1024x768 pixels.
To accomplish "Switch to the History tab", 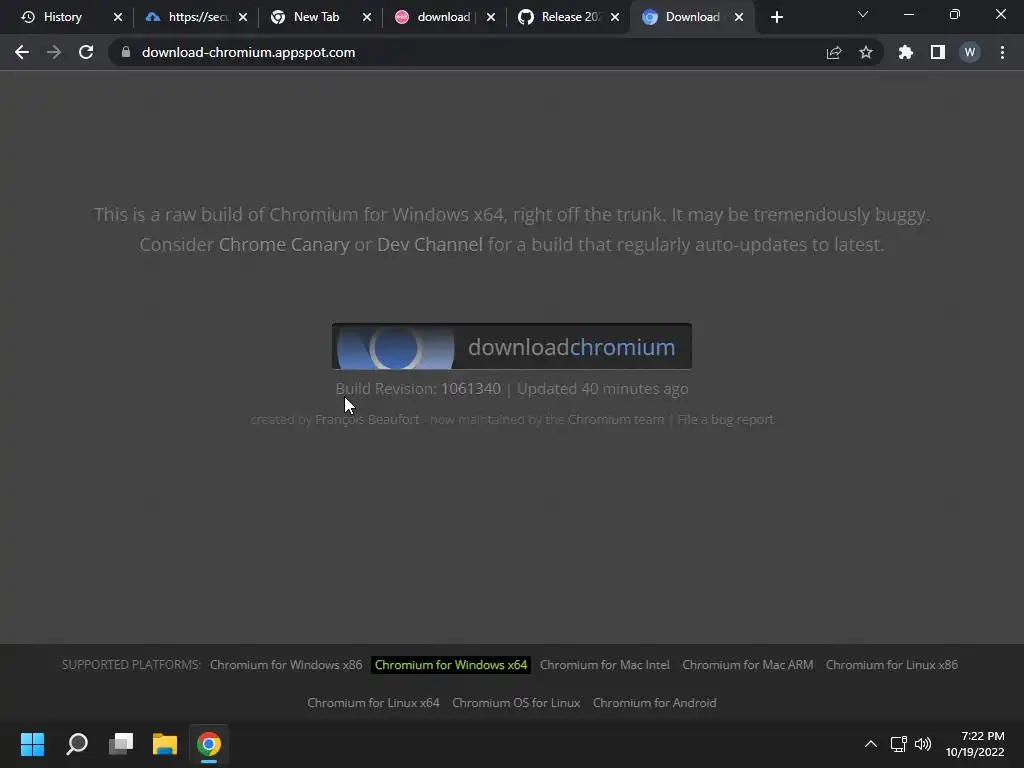I will pos(62,17).
